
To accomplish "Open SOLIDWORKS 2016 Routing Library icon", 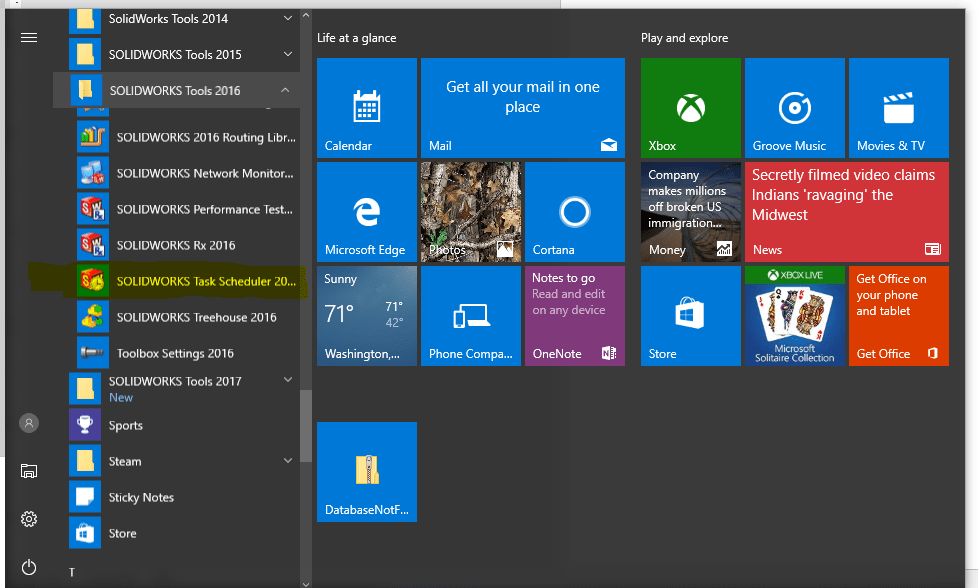I will coord(93,137).
